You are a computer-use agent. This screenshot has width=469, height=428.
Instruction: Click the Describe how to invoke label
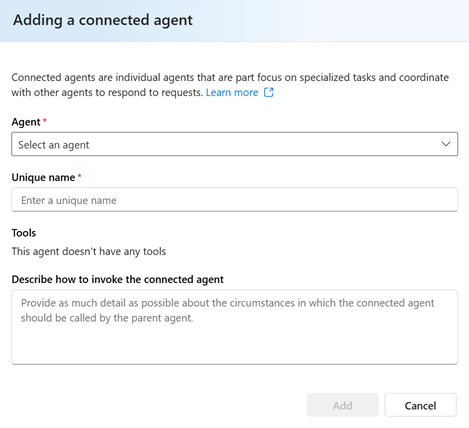tap(118, 279)
